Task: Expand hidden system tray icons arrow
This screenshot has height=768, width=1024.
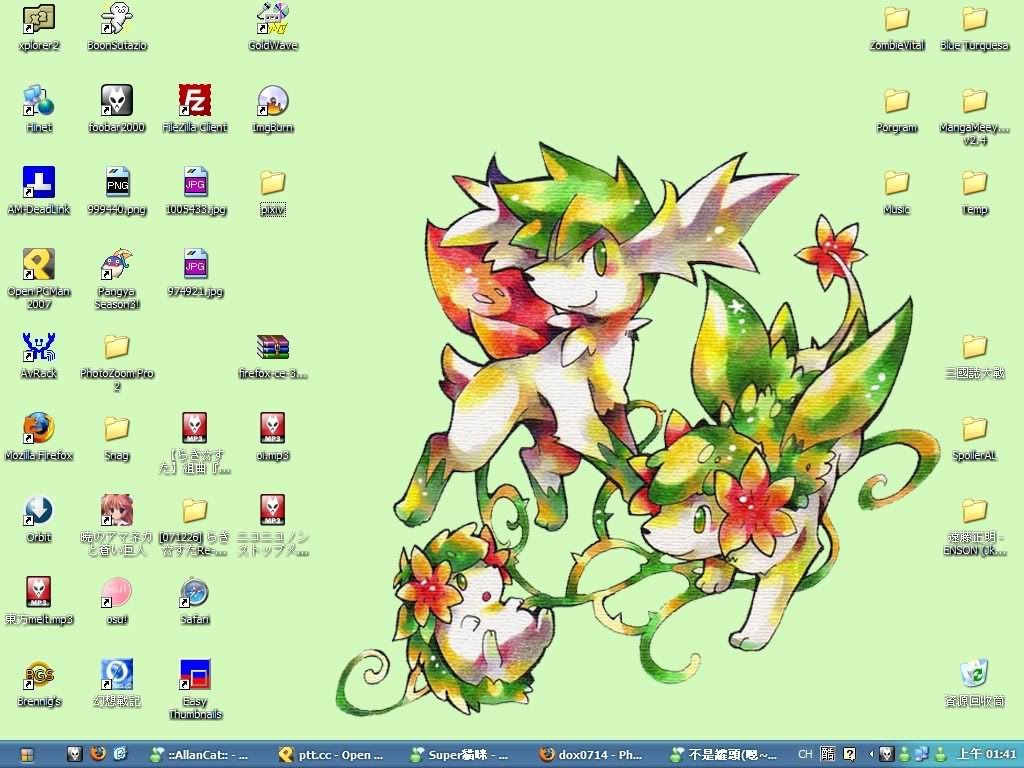Action: pyautogui.click(x=870, y=755)
